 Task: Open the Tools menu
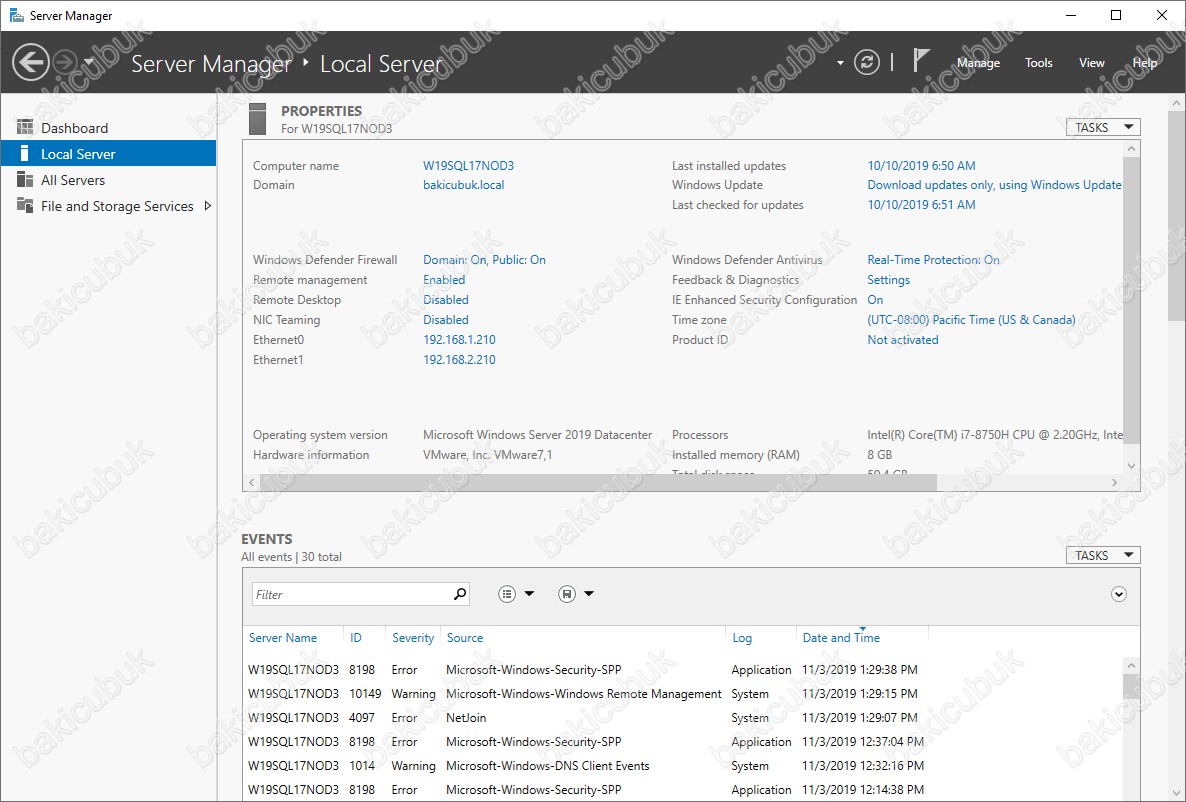1039,63
